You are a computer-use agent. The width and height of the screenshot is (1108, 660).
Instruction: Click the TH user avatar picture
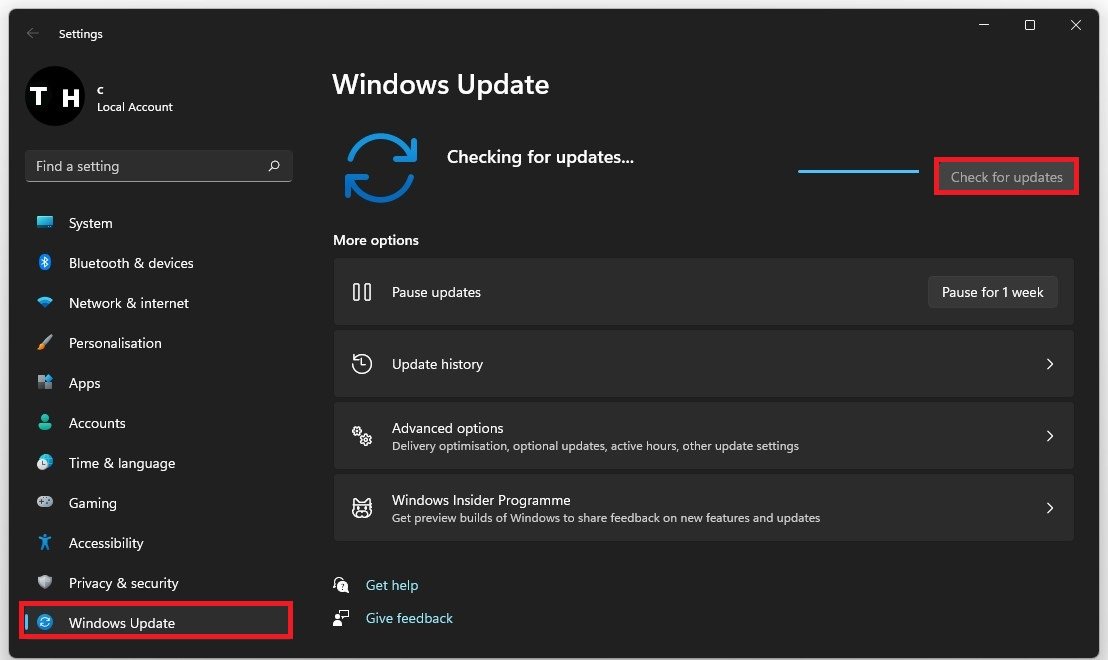click(x=54, y=96)
